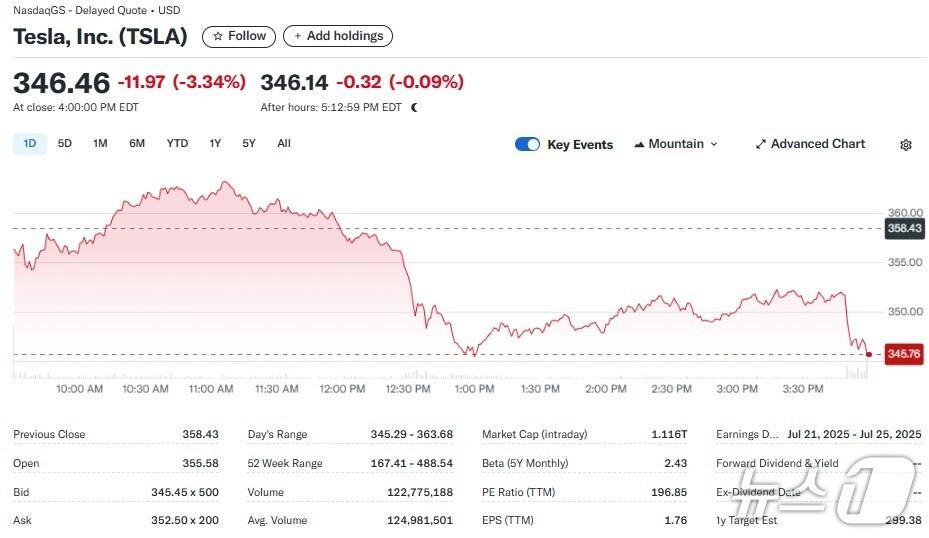Select the 1Y time range
This screenshot has width=929, height=538.
click(215, 144)
